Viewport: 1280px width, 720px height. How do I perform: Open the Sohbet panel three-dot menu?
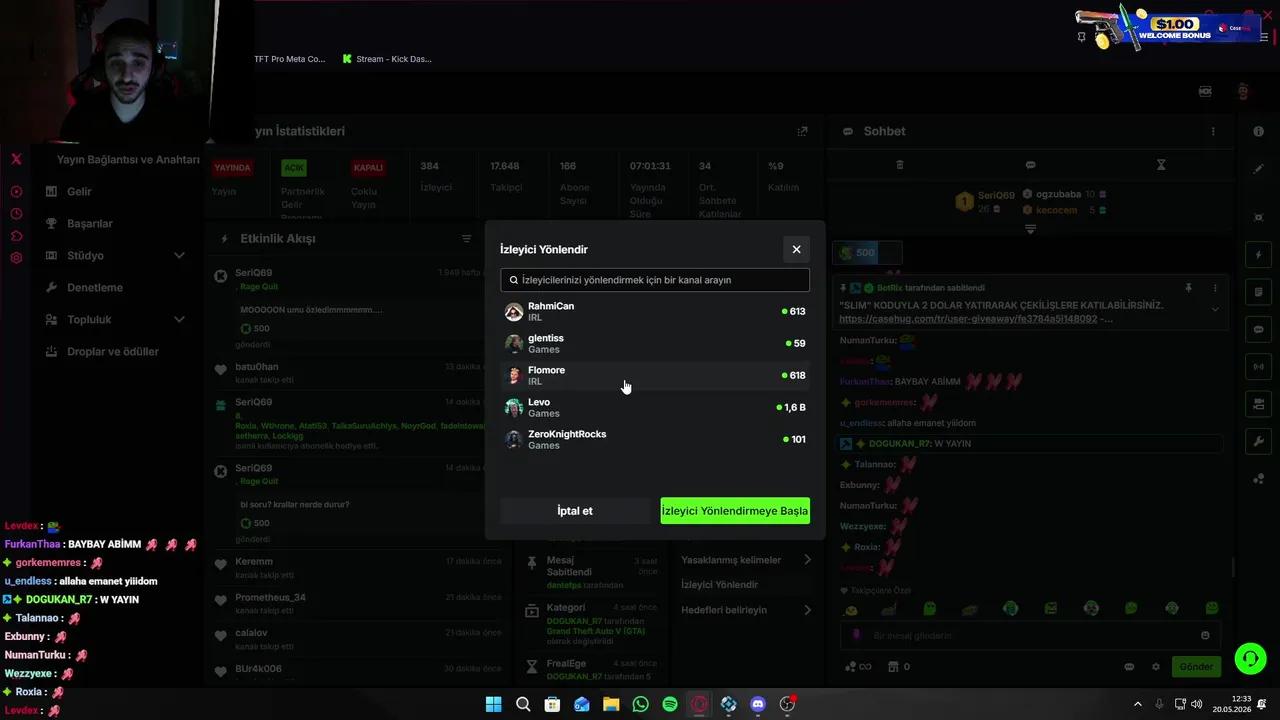[x=1213, y=131]
